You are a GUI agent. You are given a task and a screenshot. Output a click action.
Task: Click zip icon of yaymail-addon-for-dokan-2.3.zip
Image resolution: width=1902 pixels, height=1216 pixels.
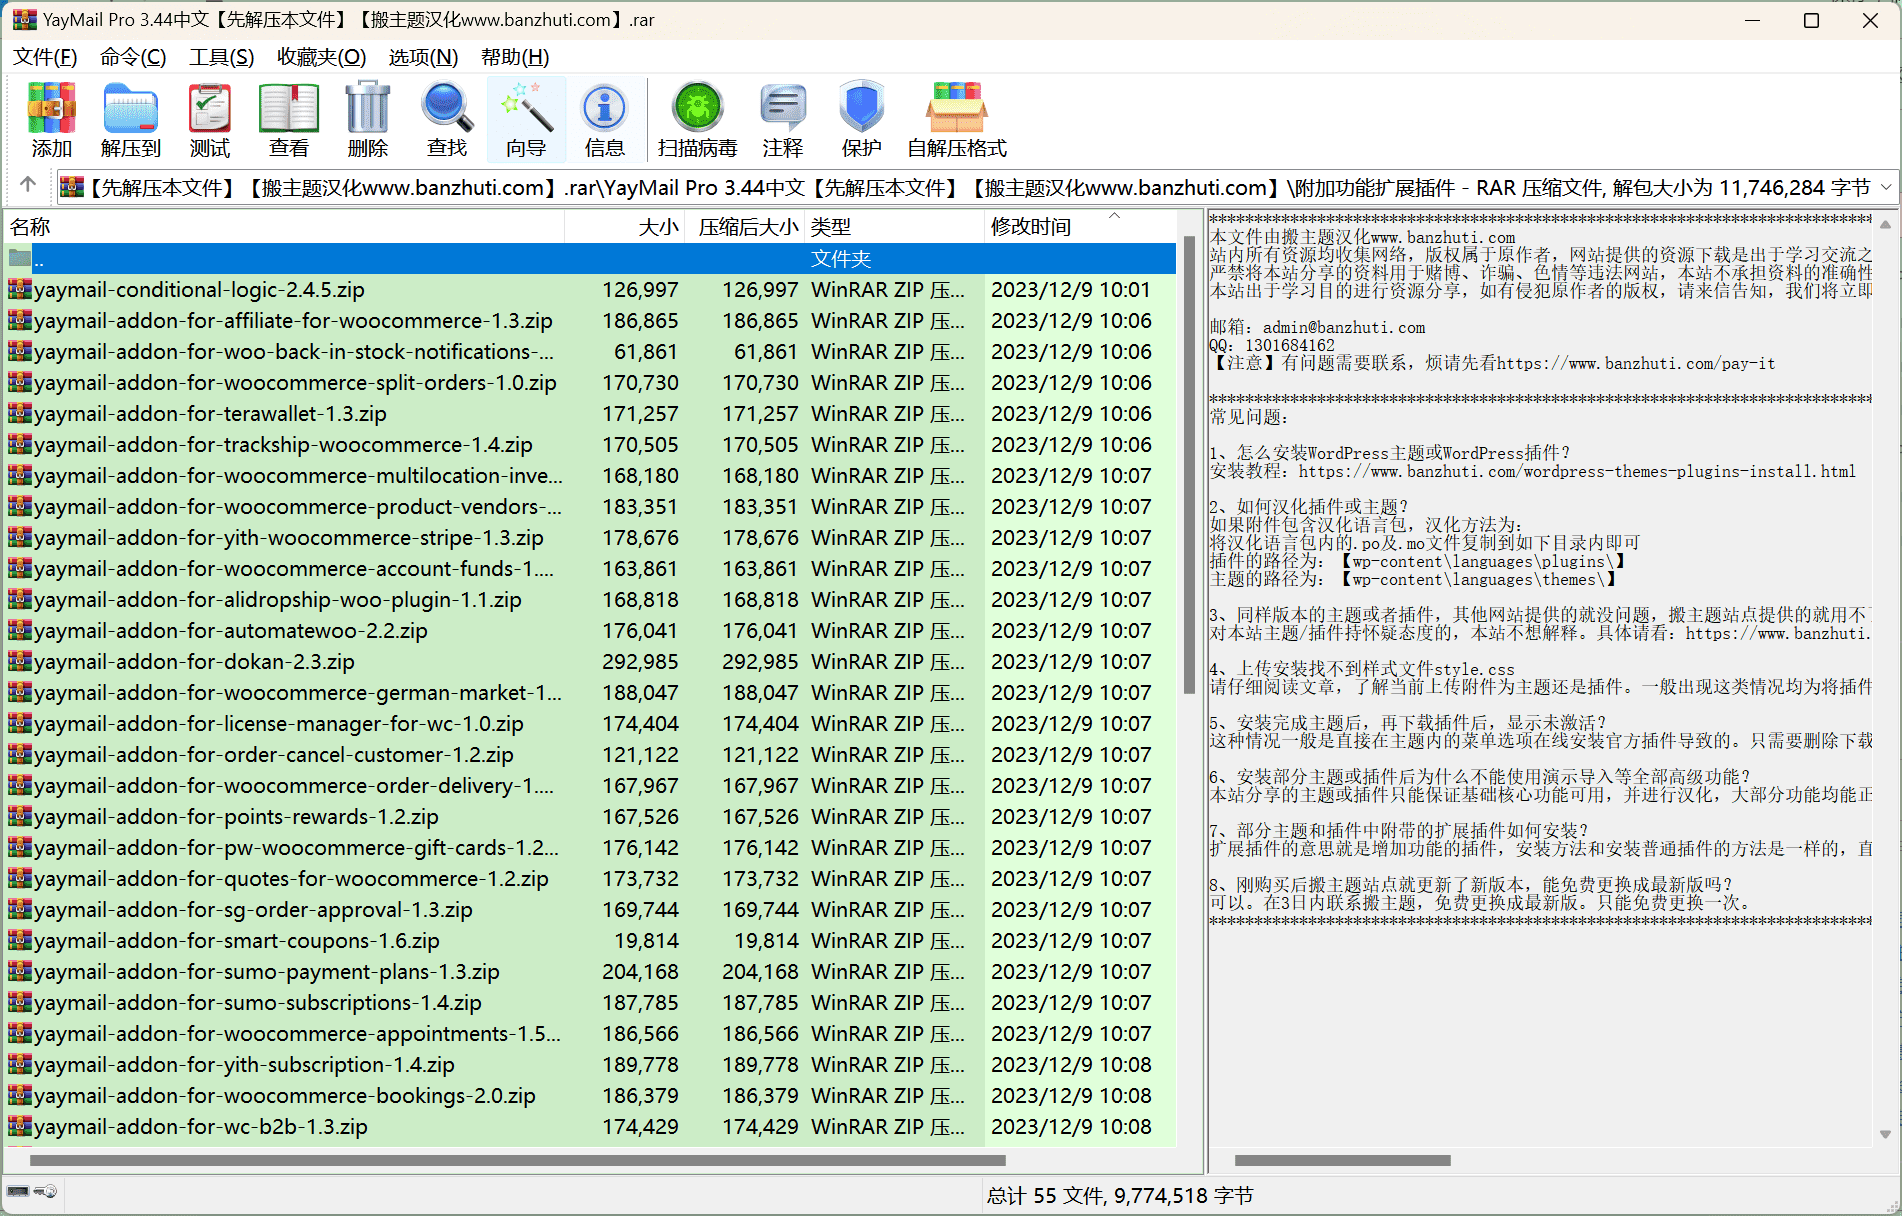(x=20, y=662)
